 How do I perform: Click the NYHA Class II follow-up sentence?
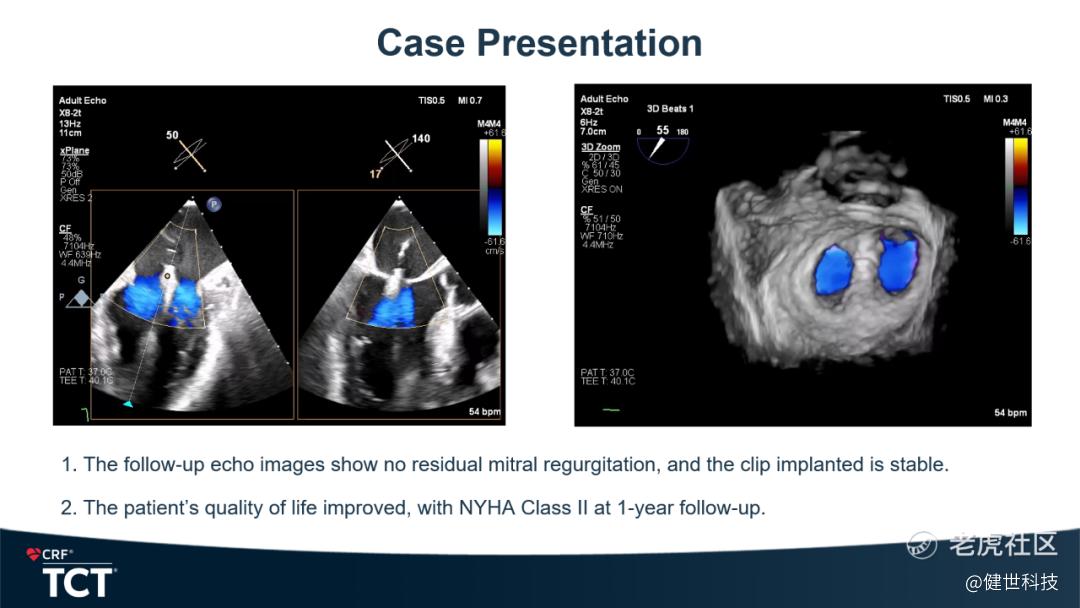pyautogui.click(x=413, y=508)
